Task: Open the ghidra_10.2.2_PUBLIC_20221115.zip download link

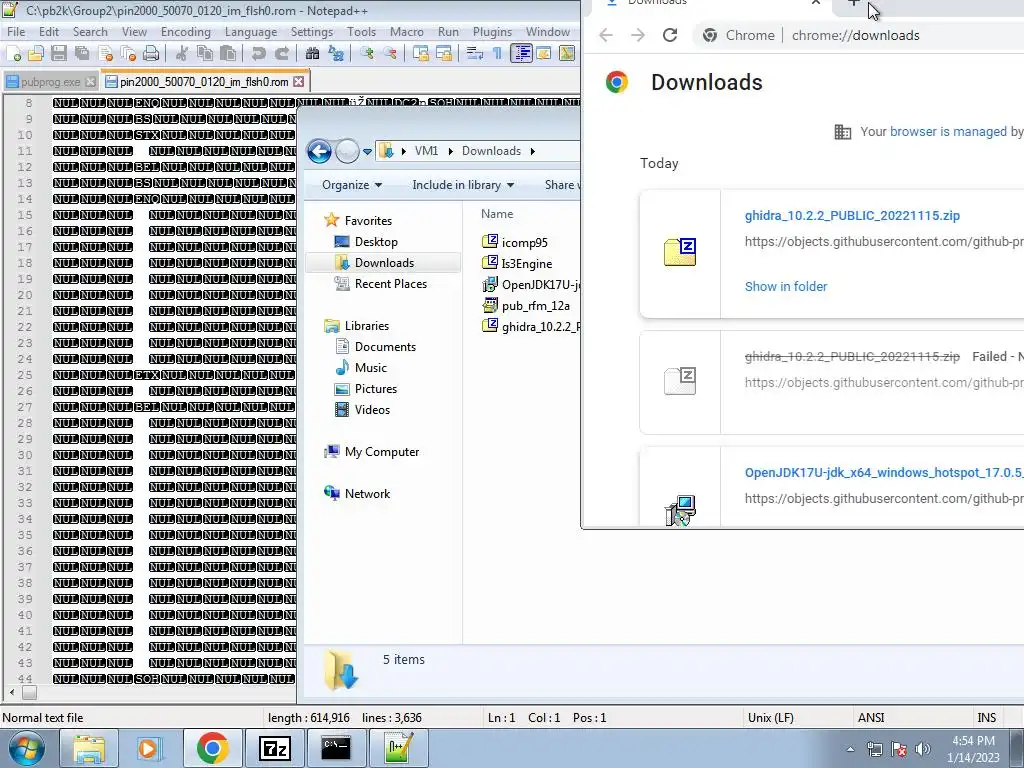Action: tap(852, 216)
